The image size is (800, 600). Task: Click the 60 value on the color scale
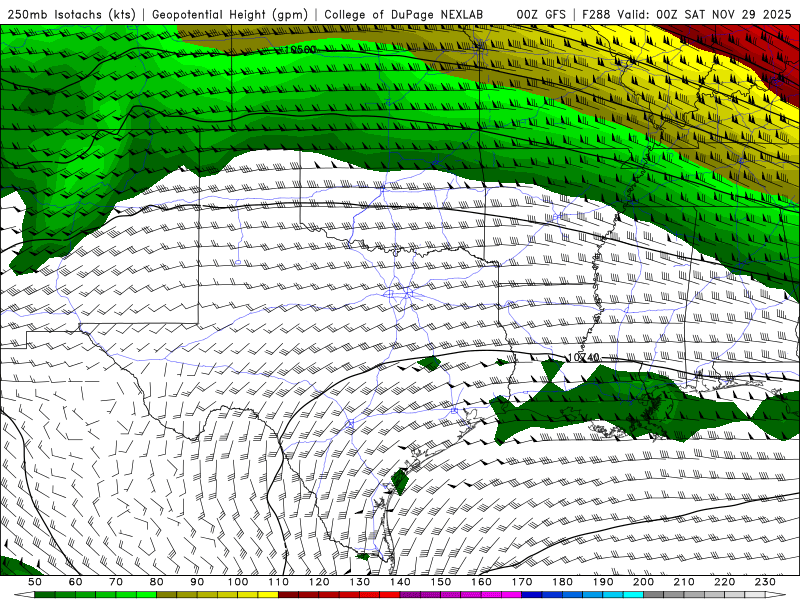pyautogui.click(x=75, y=582)
